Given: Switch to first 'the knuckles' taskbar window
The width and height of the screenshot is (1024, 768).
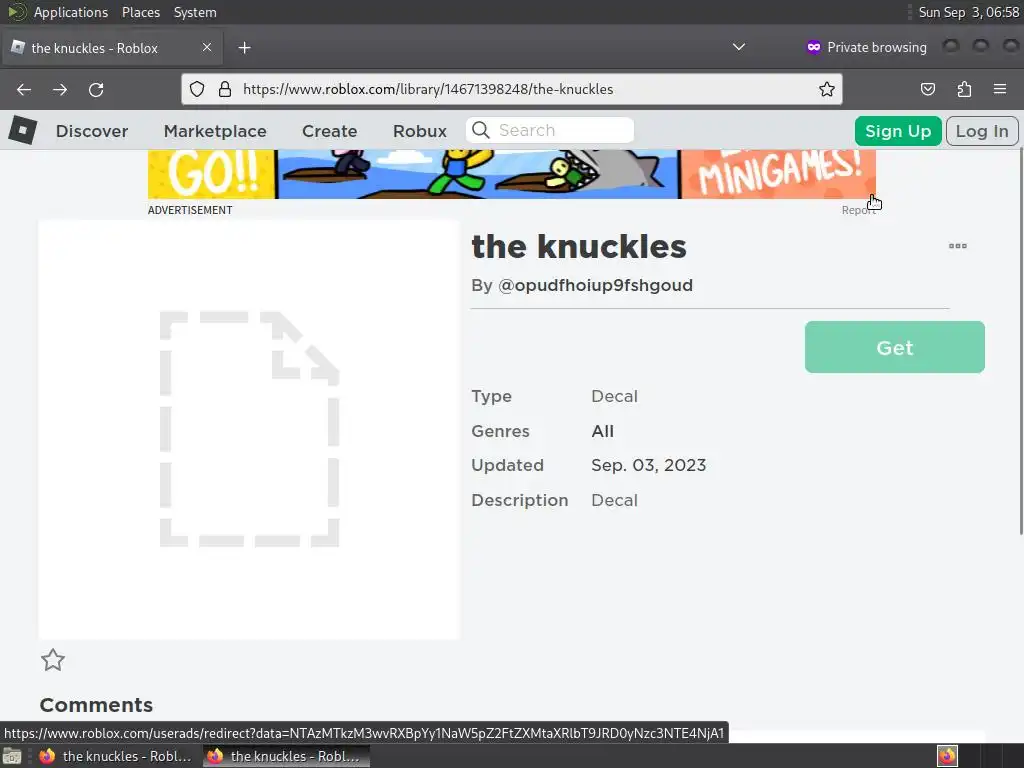Looking at the screenshot, I should (x=116, y=756).
